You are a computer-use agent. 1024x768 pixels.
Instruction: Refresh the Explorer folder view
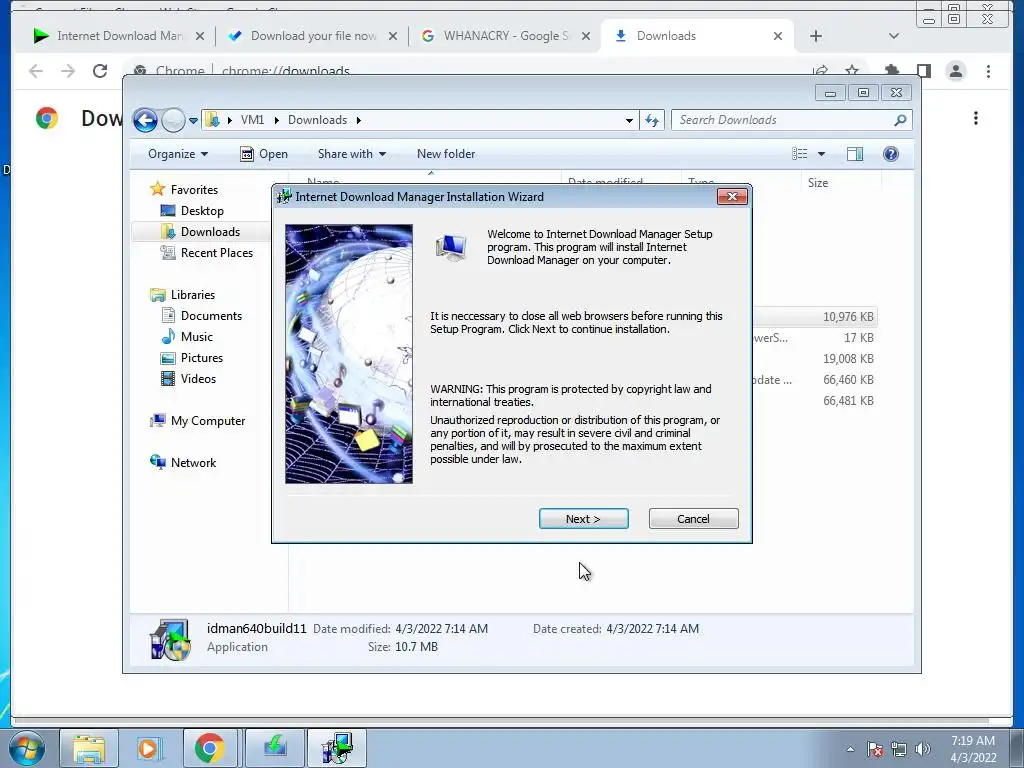pyautogui.click(x=652, y=120)
